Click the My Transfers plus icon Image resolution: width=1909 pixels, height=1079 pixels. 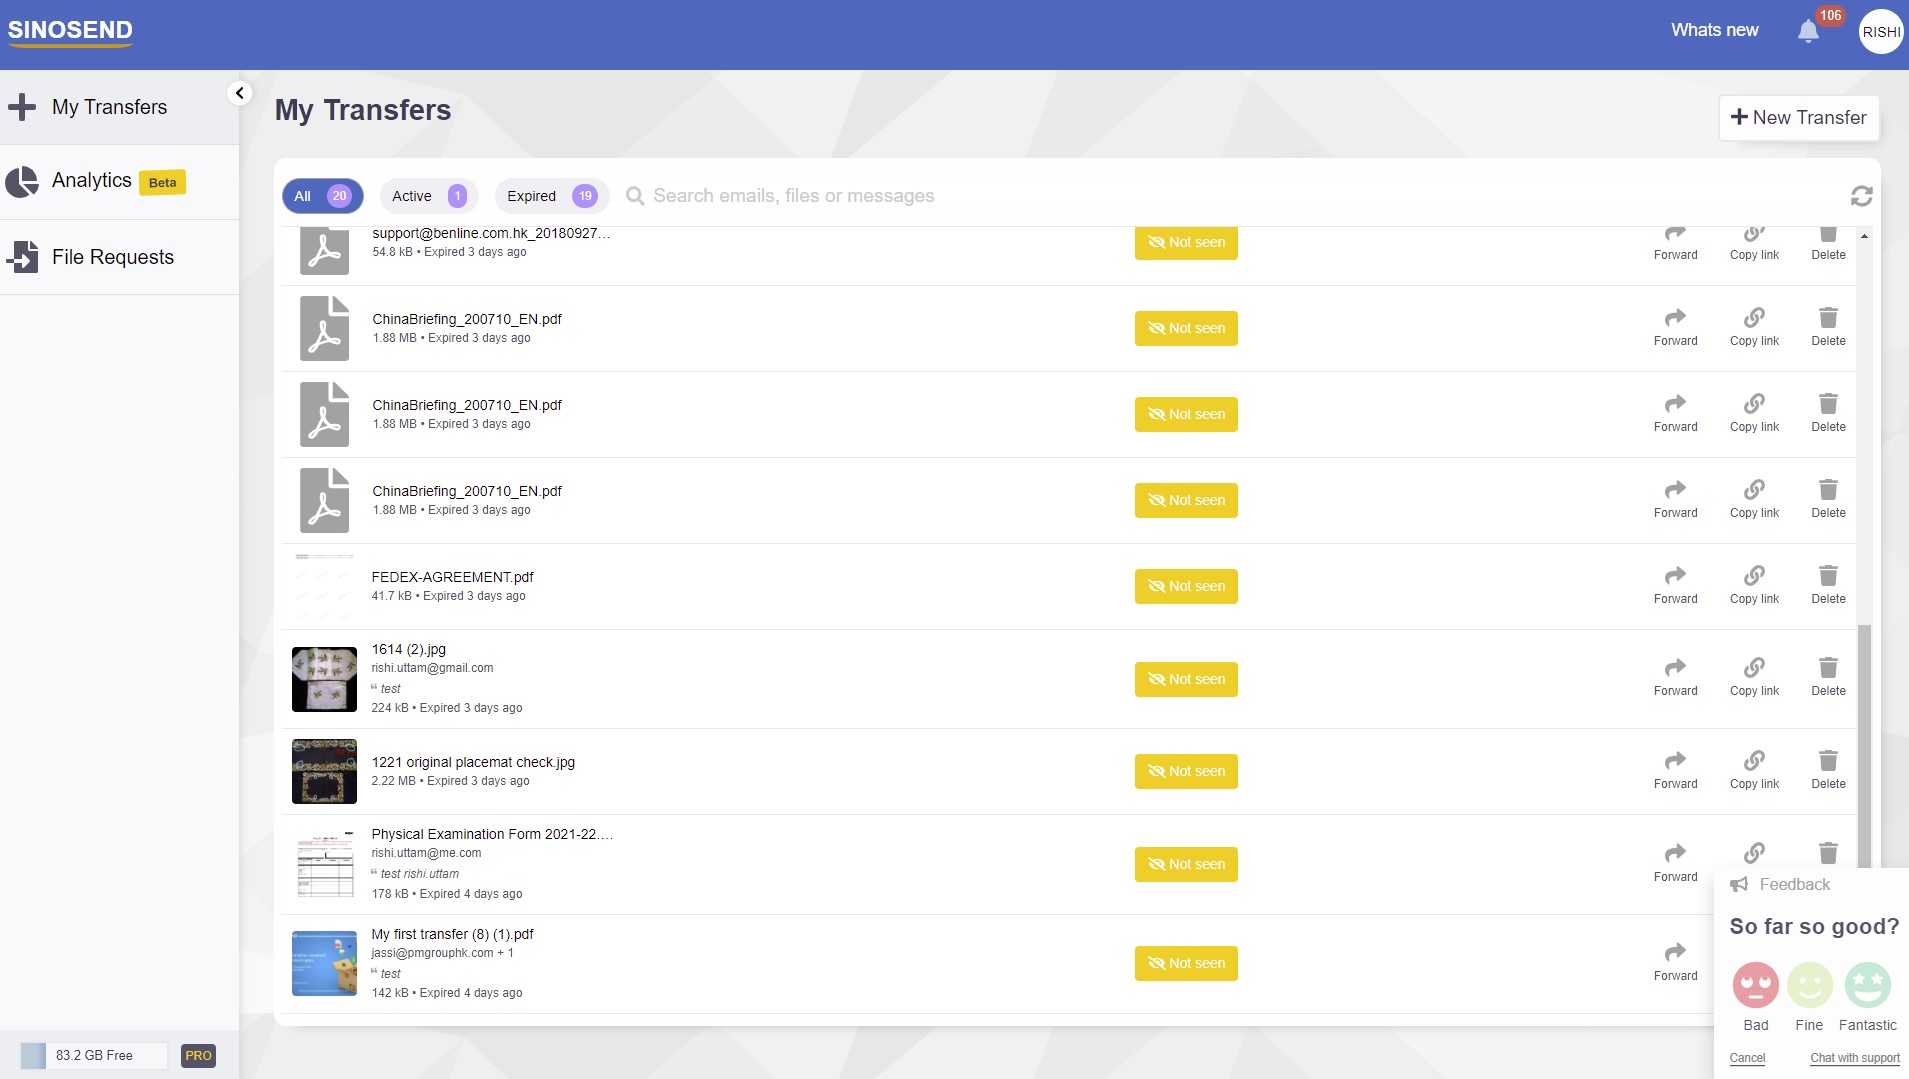[x=22, y=106]
